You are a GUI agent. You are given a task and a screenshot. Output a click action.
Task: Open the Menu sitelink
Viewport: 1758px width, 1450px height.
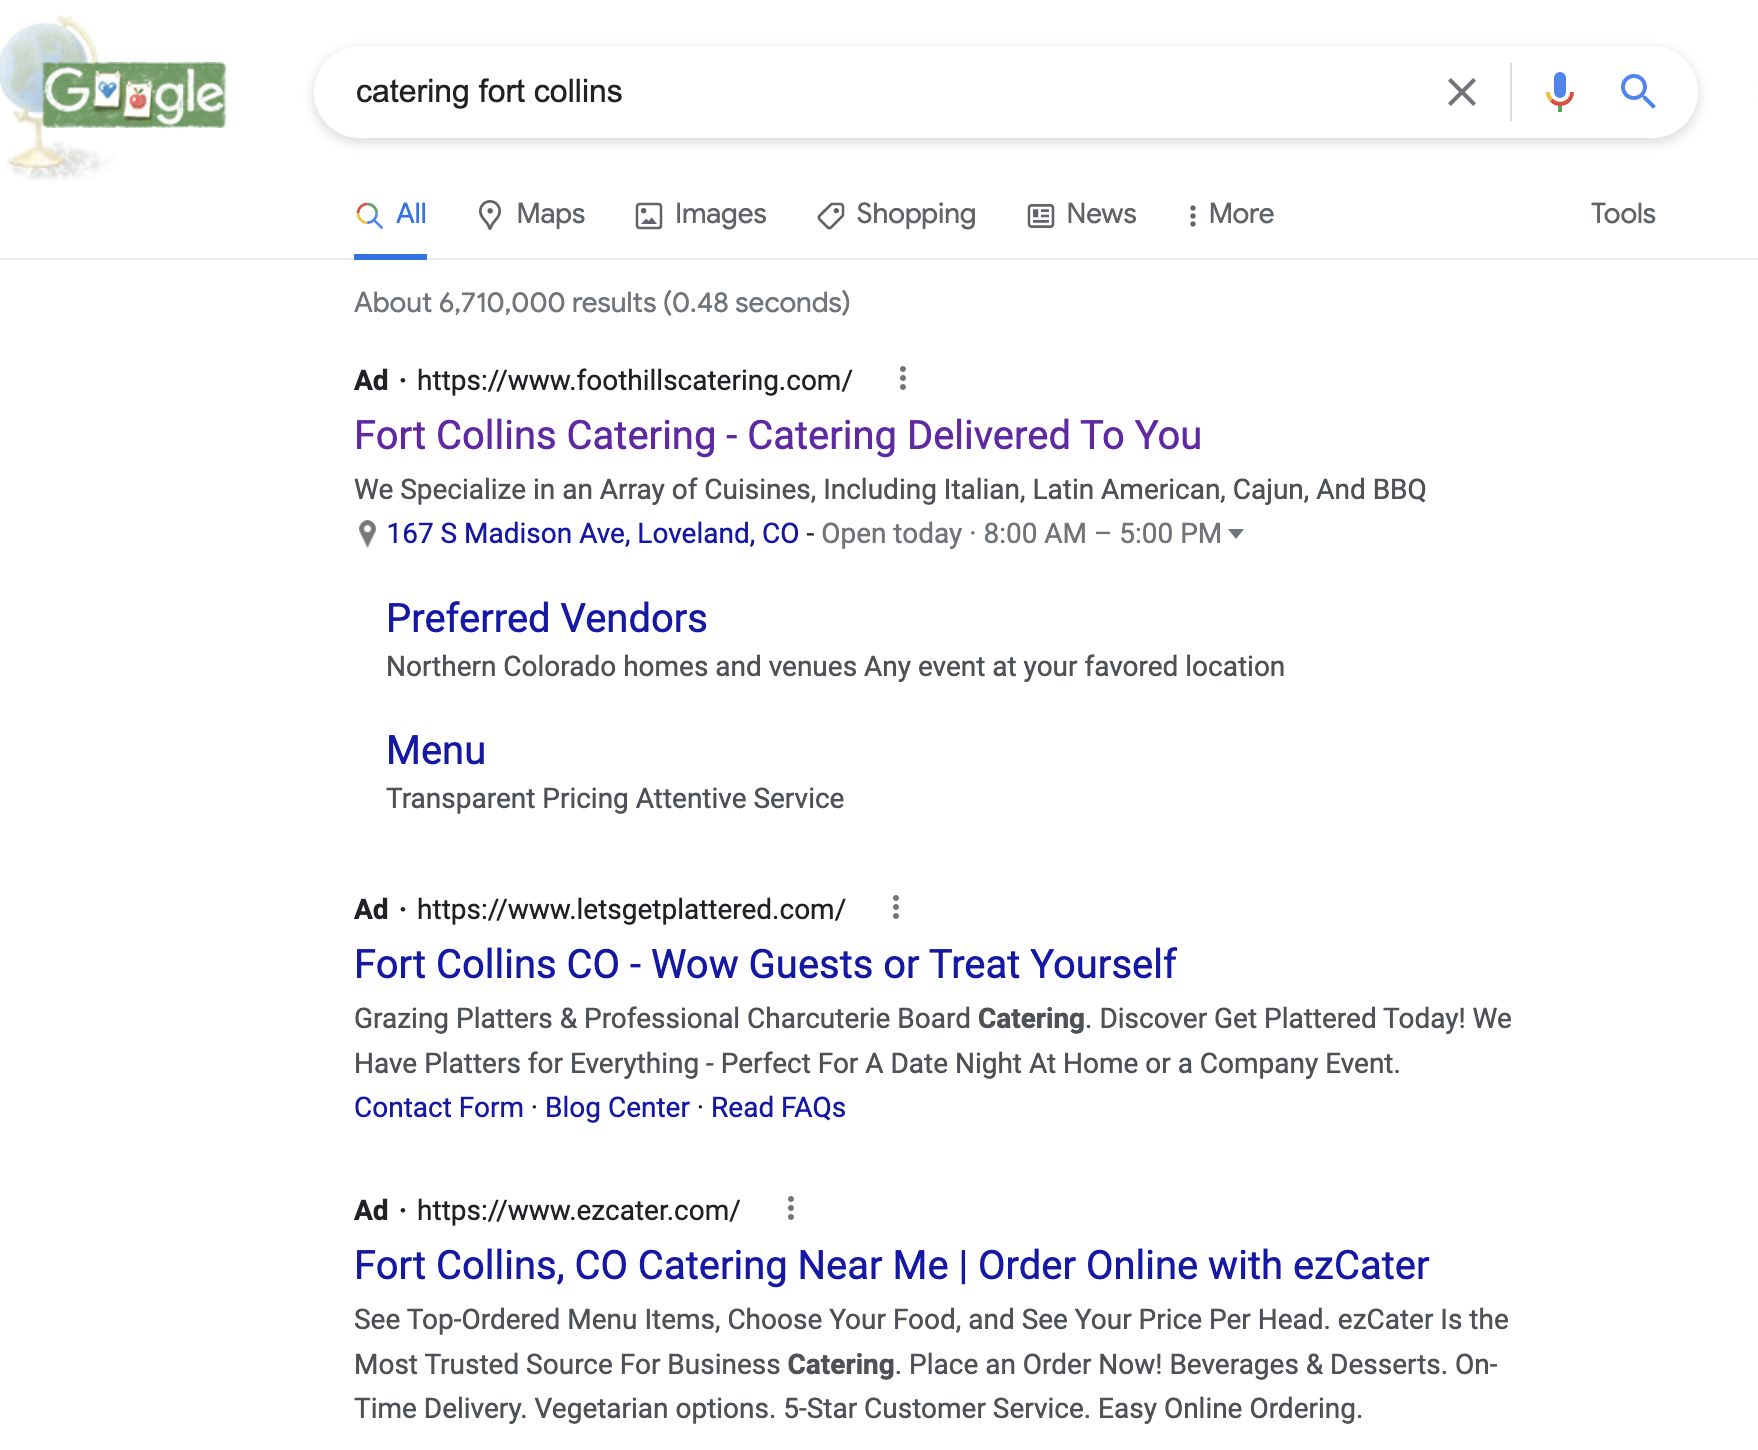click(x=436, y=751)
